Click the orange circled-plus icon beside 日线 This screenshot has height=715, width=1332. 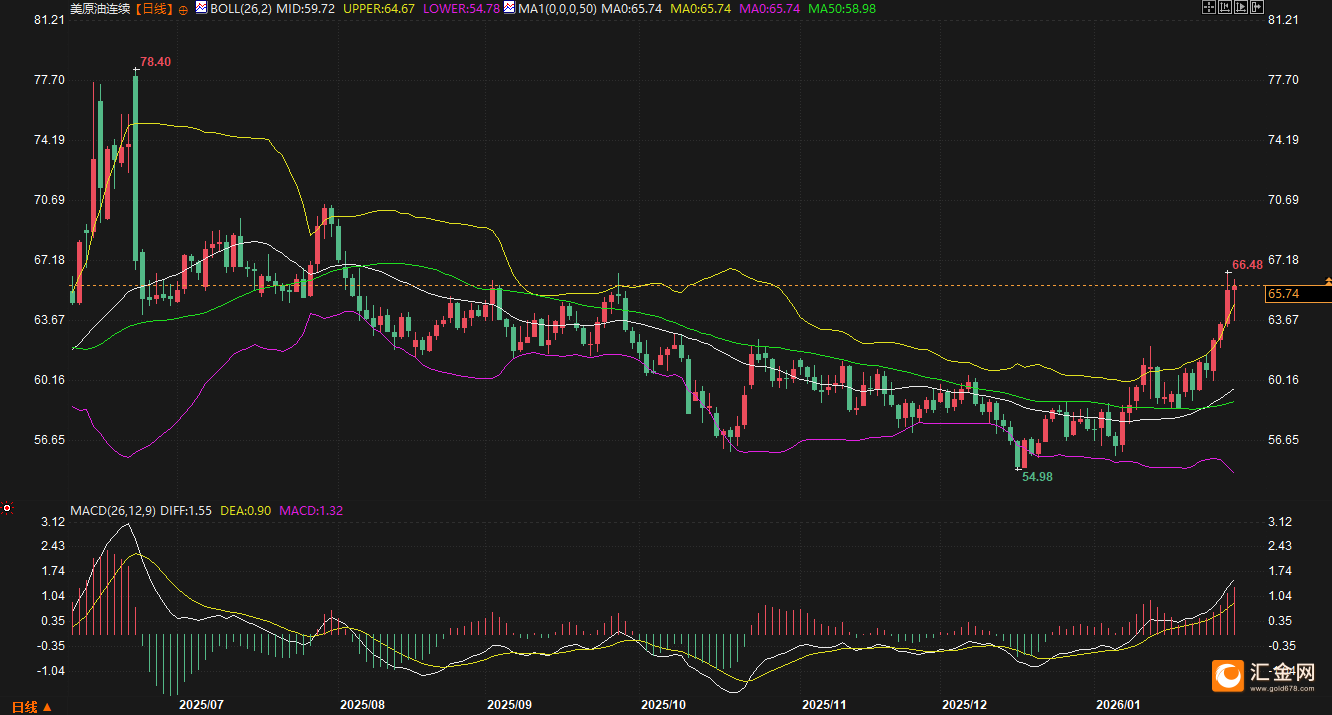pyautogui.click(x=182, y=8)
